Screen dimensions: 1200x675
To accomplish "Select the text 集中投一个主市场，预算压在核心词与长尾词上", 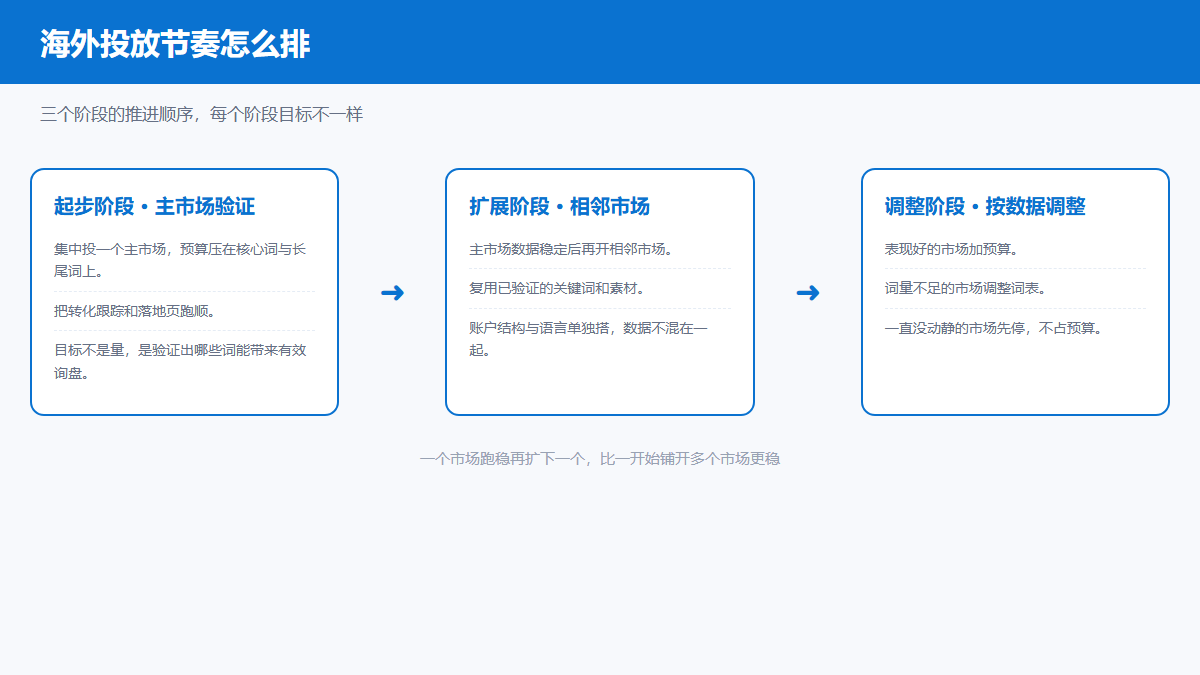I will coord(180,259).
